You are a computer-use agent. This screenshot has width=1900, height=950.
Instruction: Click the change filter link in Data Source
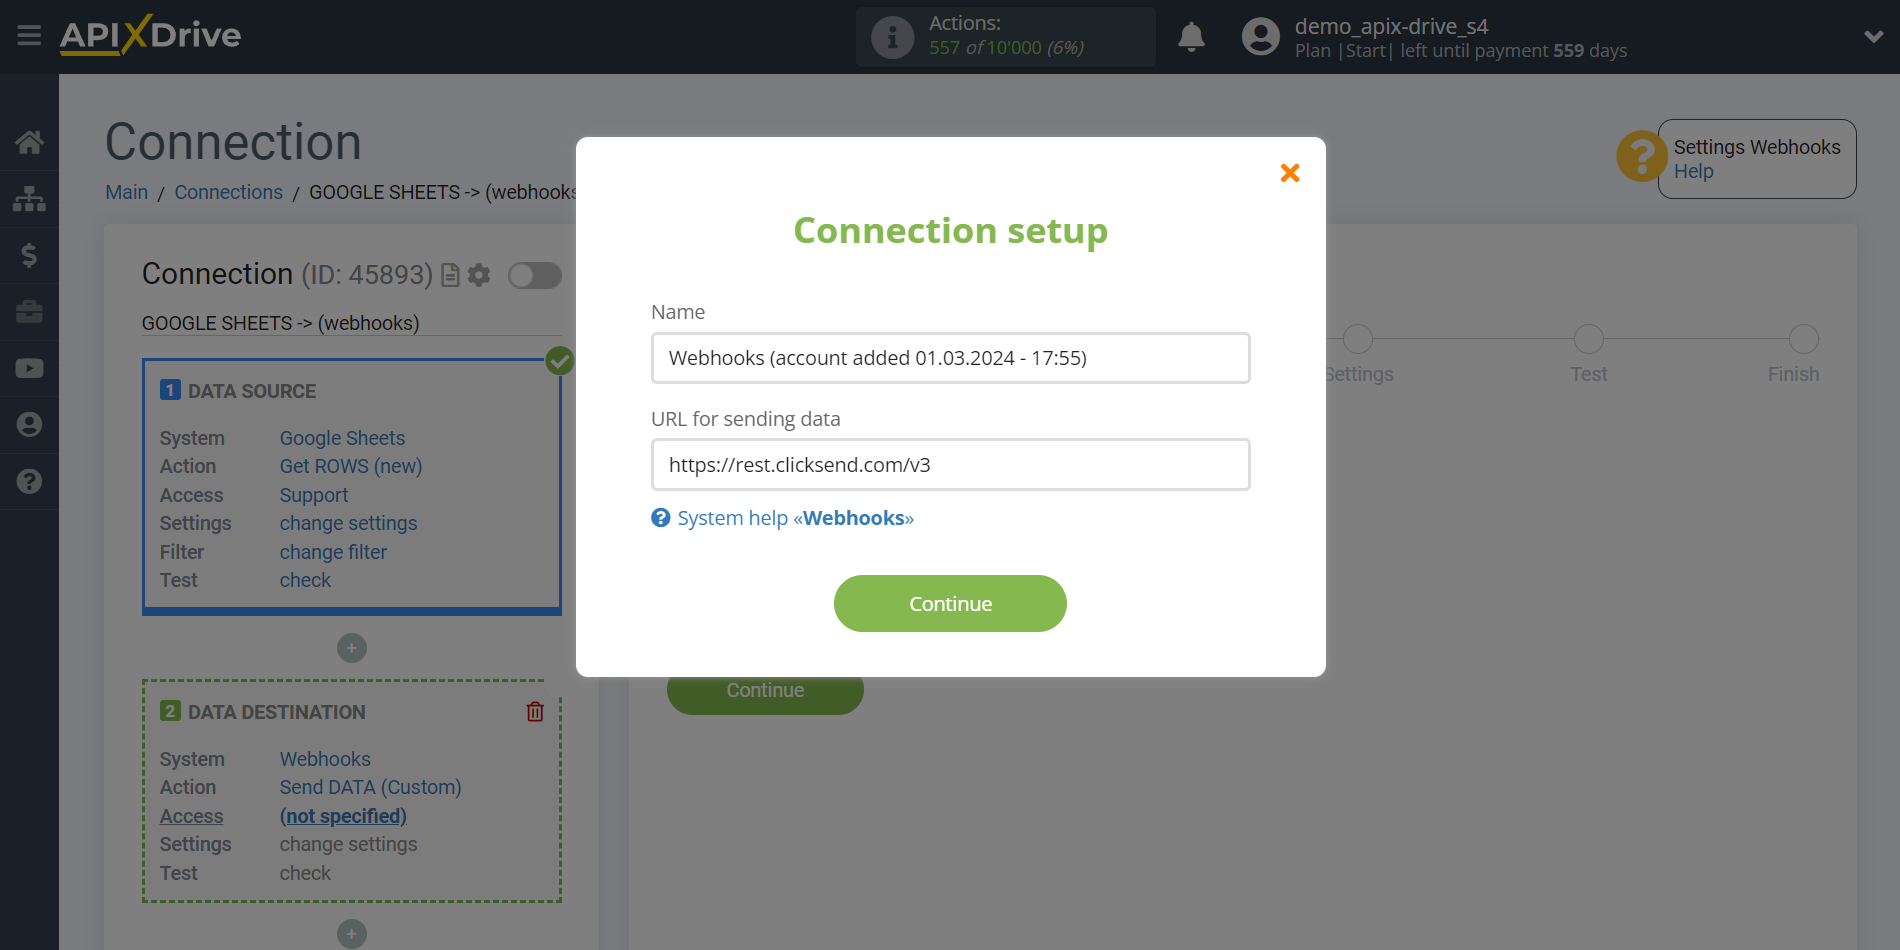tap(333, 552)
